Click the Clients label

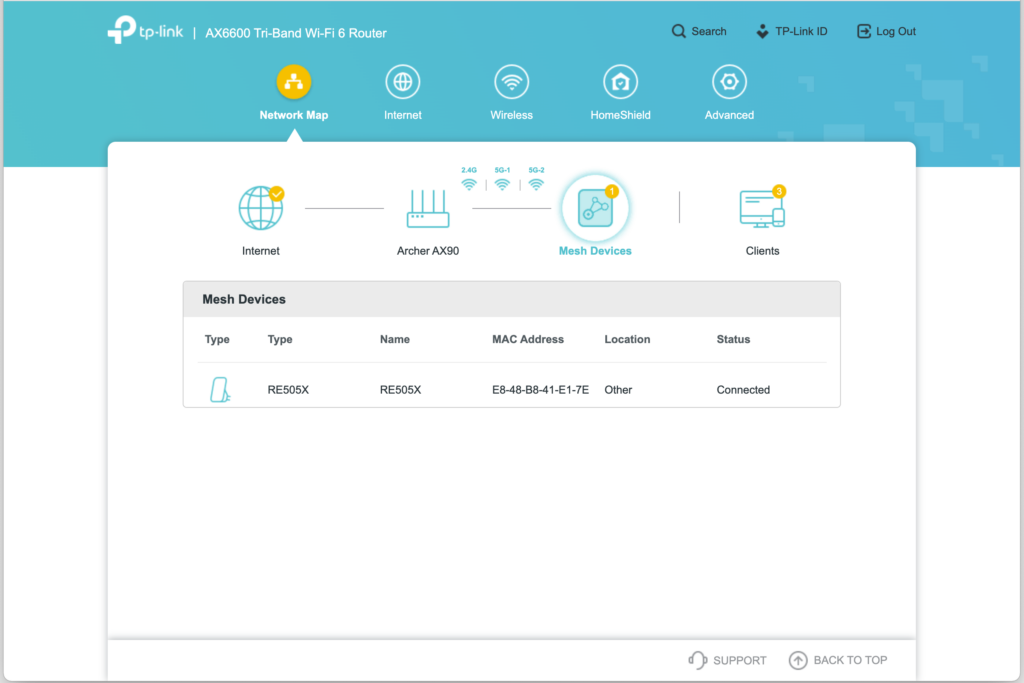(x=762, y=251)
